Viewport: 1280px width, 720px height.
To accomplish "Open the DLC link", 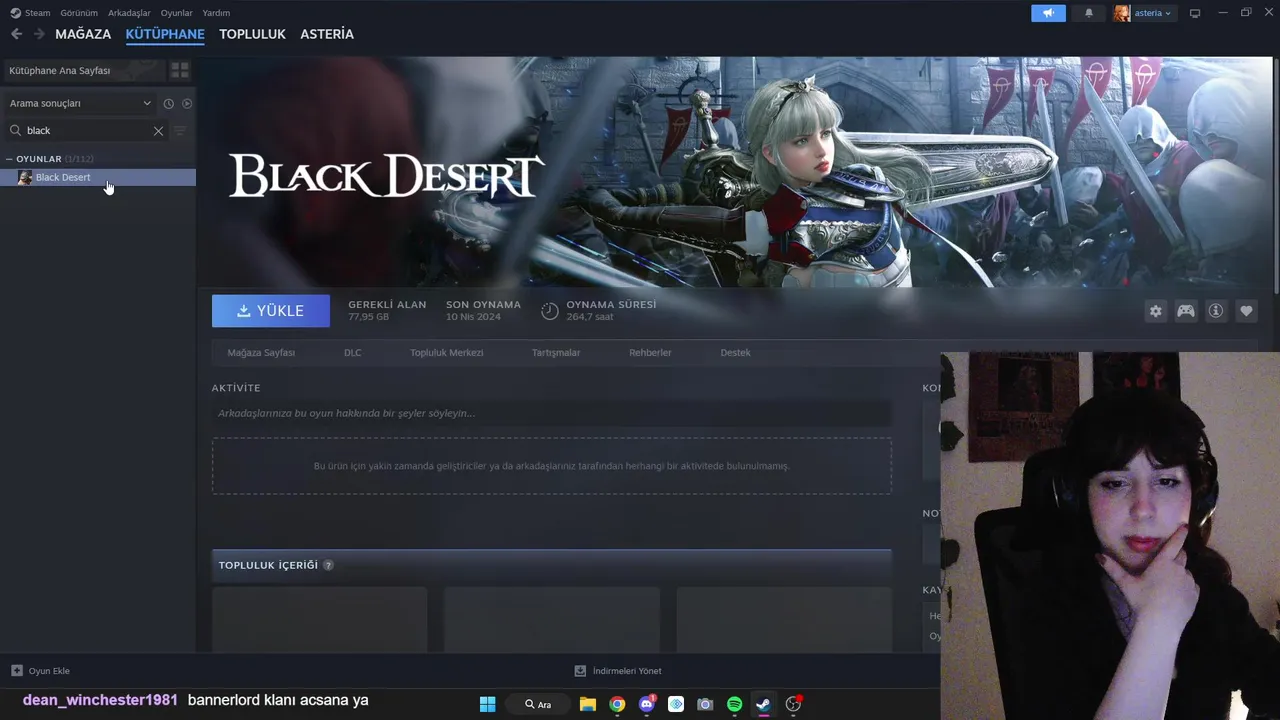I will (x=353, y=353).
